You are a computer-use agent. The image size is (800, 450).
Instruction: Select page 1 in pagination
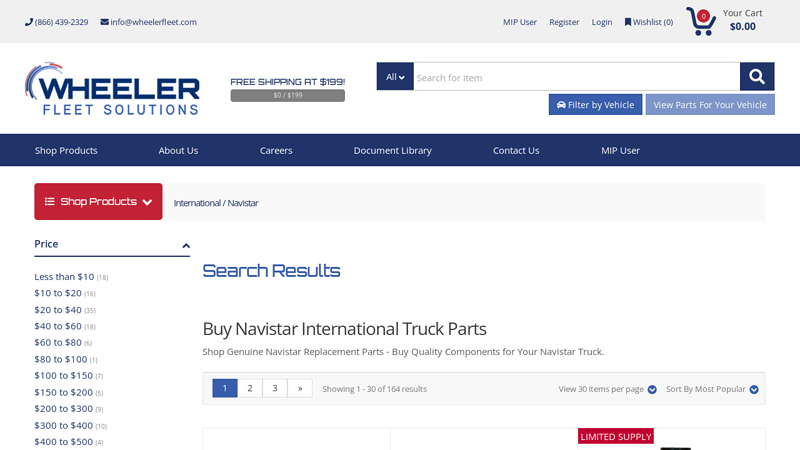coord(225,388)
